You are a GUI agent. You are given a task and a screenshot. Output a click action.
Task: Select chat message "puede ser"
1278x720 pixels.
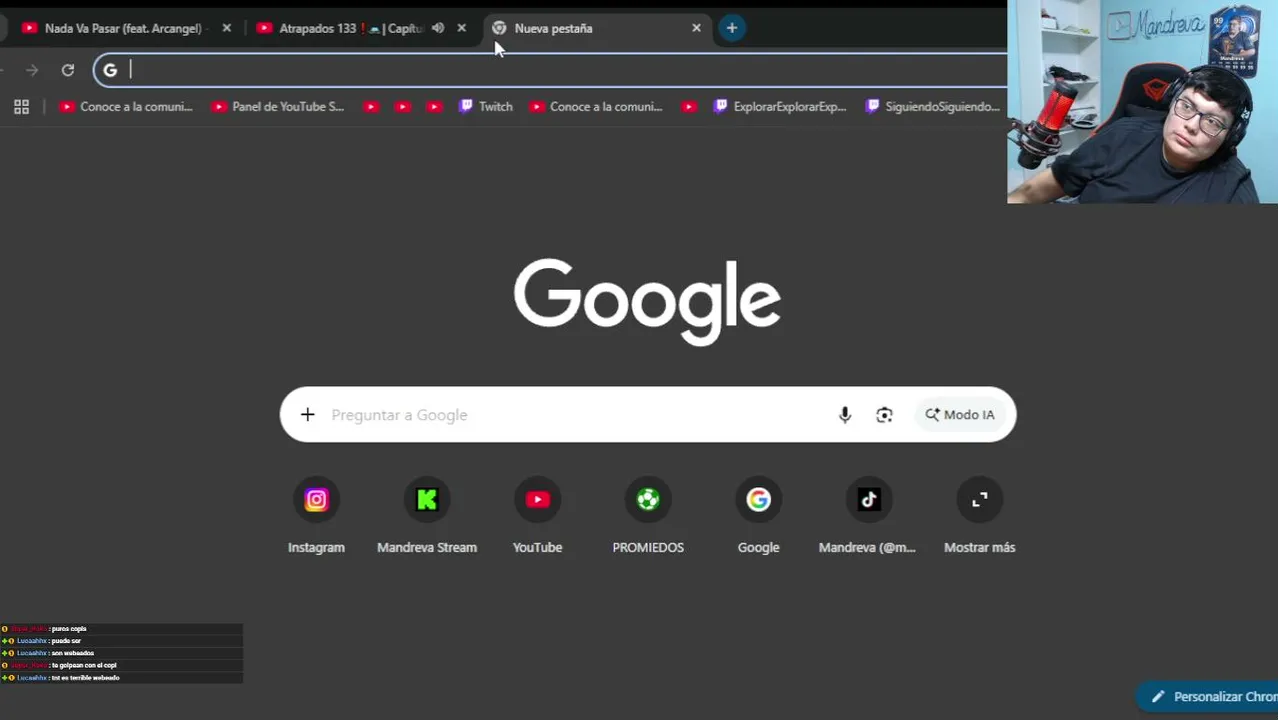66,641
